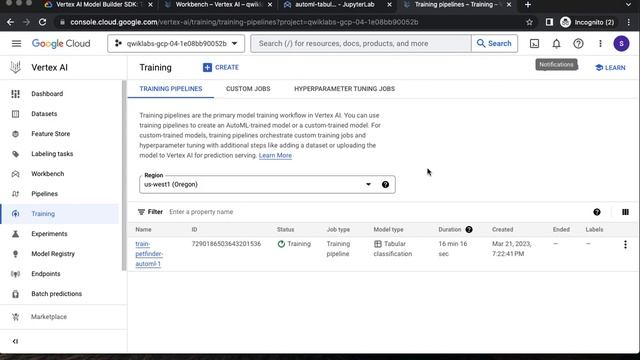This screenshot has width=640, height=360.
Task: Click the Pipelines sidebar icon
Action: click(x=16, y=194)
